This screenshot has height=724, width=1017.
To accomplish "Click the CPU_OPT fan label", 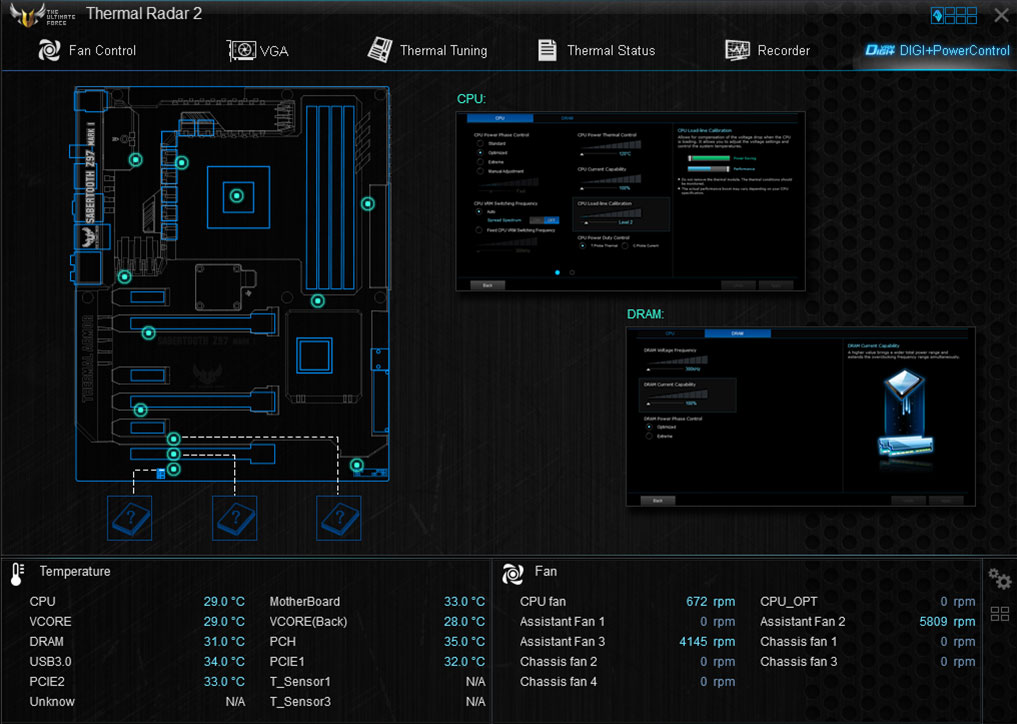I will coord(789,601).
